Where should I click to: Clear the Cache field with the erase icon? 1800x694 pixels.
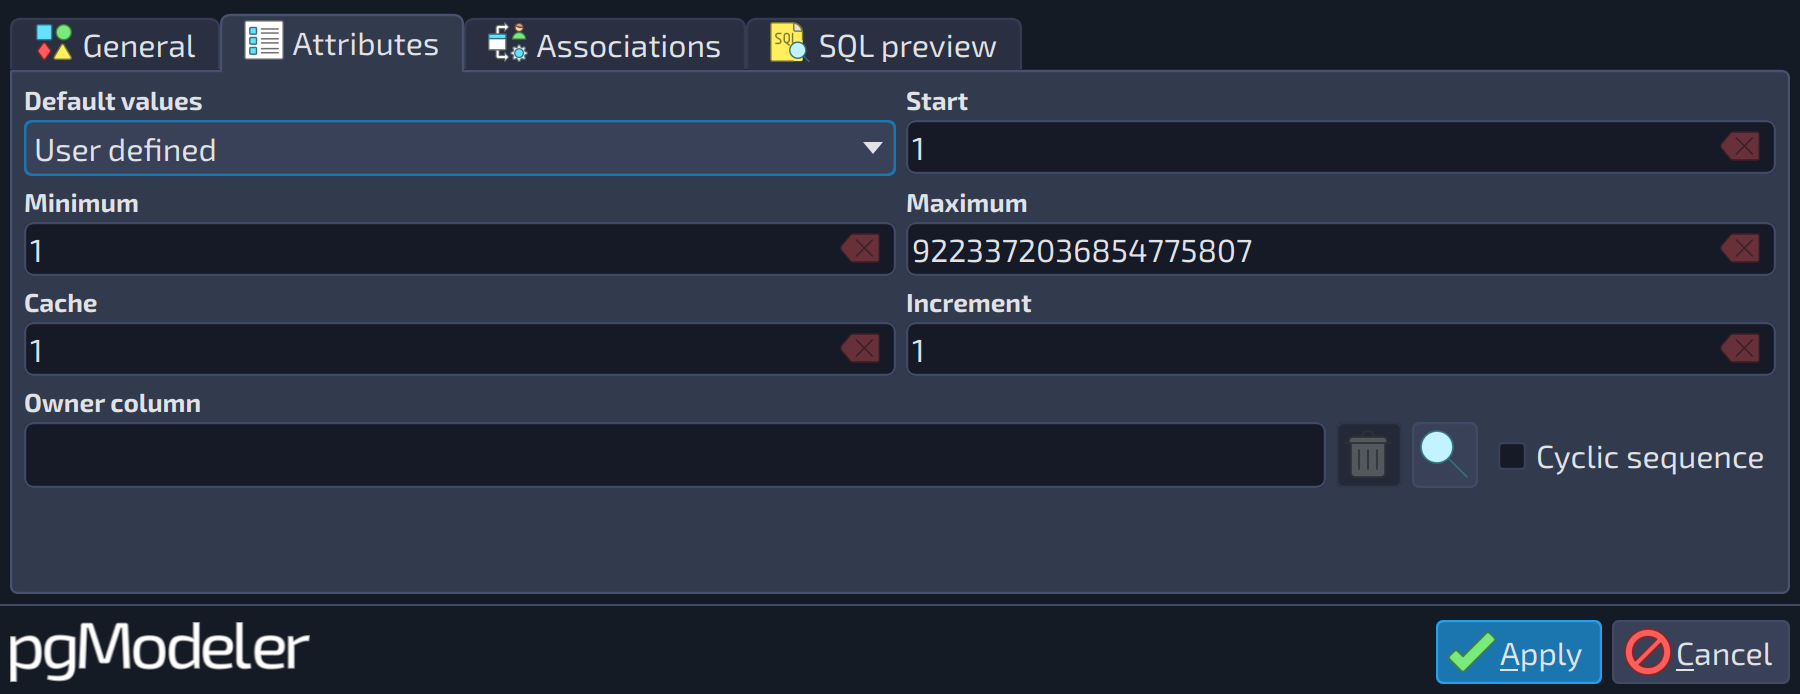pyautogui.click(x=861, y=348)
